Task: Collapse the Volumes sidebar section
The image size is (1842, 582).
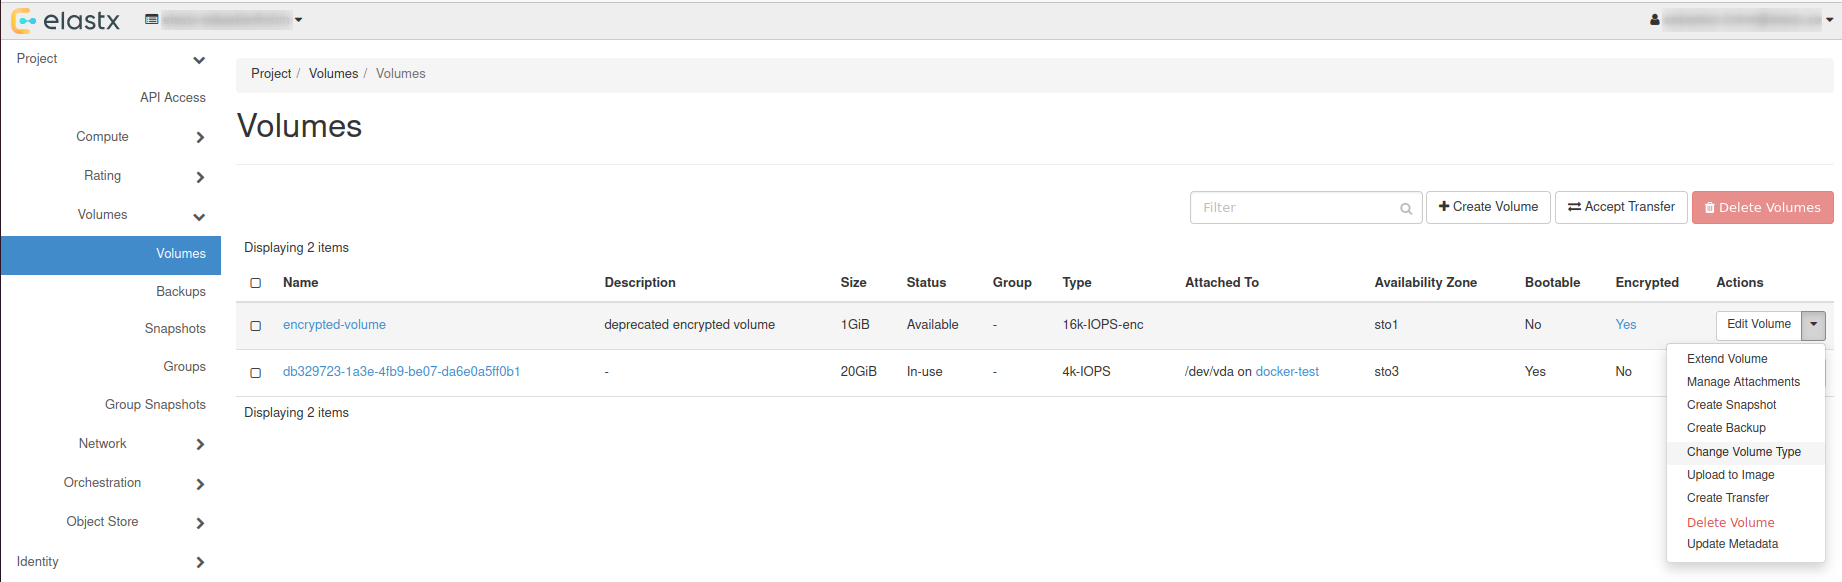Action: [x=110, y=215]
